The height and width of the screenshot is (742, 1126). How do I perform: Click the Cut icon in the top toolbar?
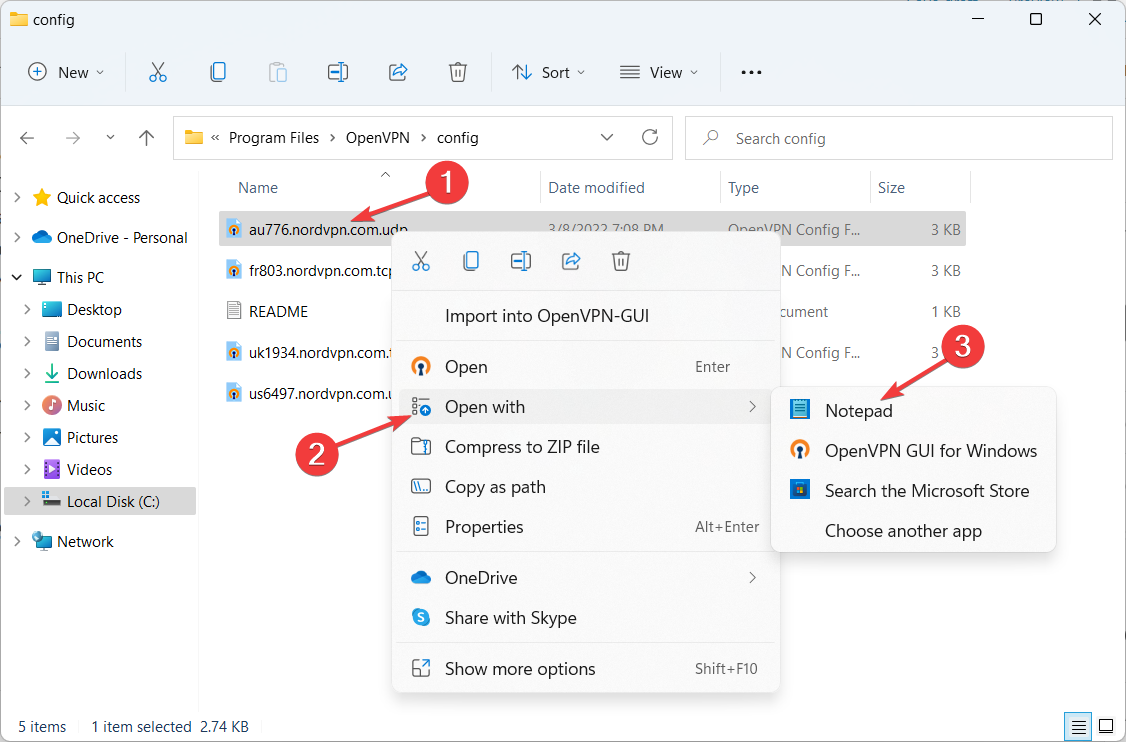(158, 72)
